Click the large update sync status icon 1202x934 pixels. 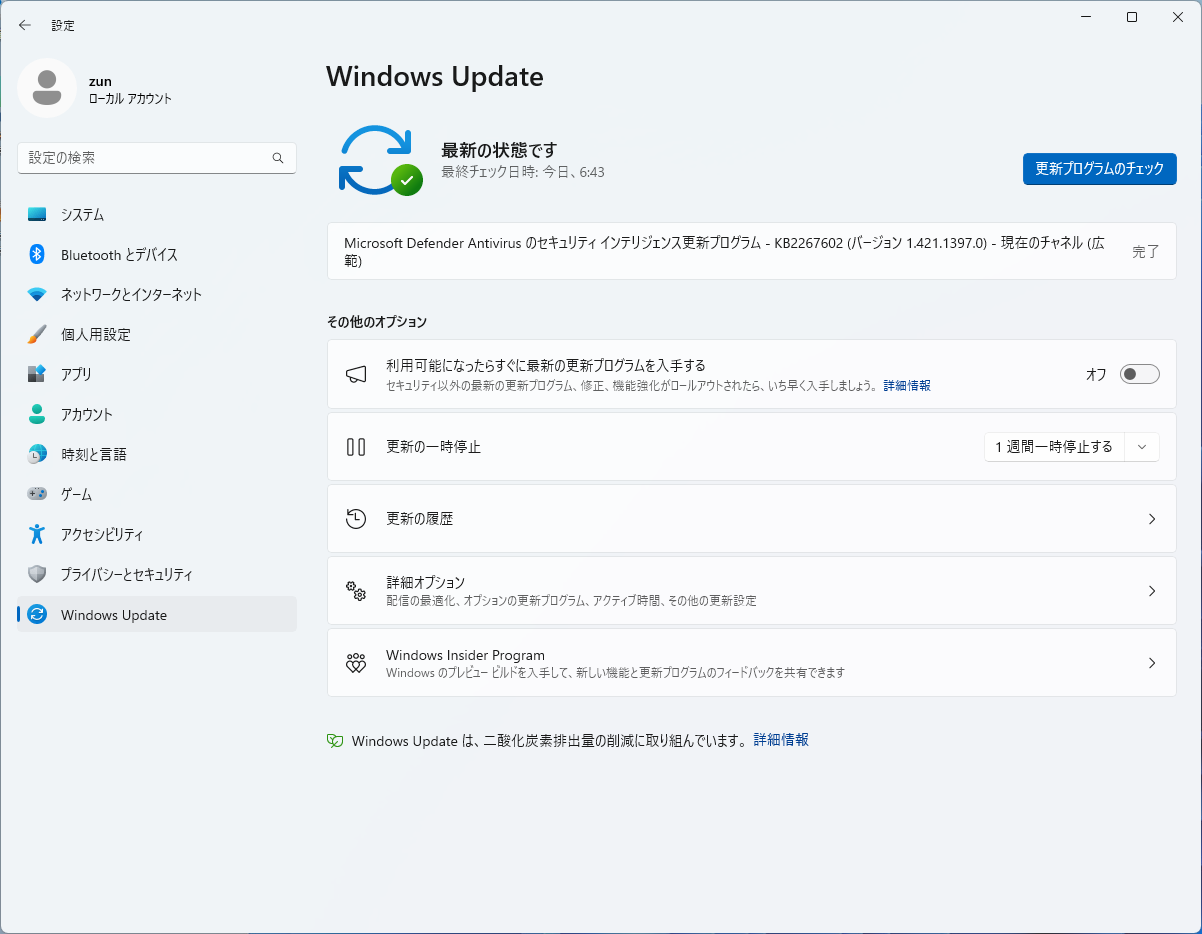(x=380, y=160)
